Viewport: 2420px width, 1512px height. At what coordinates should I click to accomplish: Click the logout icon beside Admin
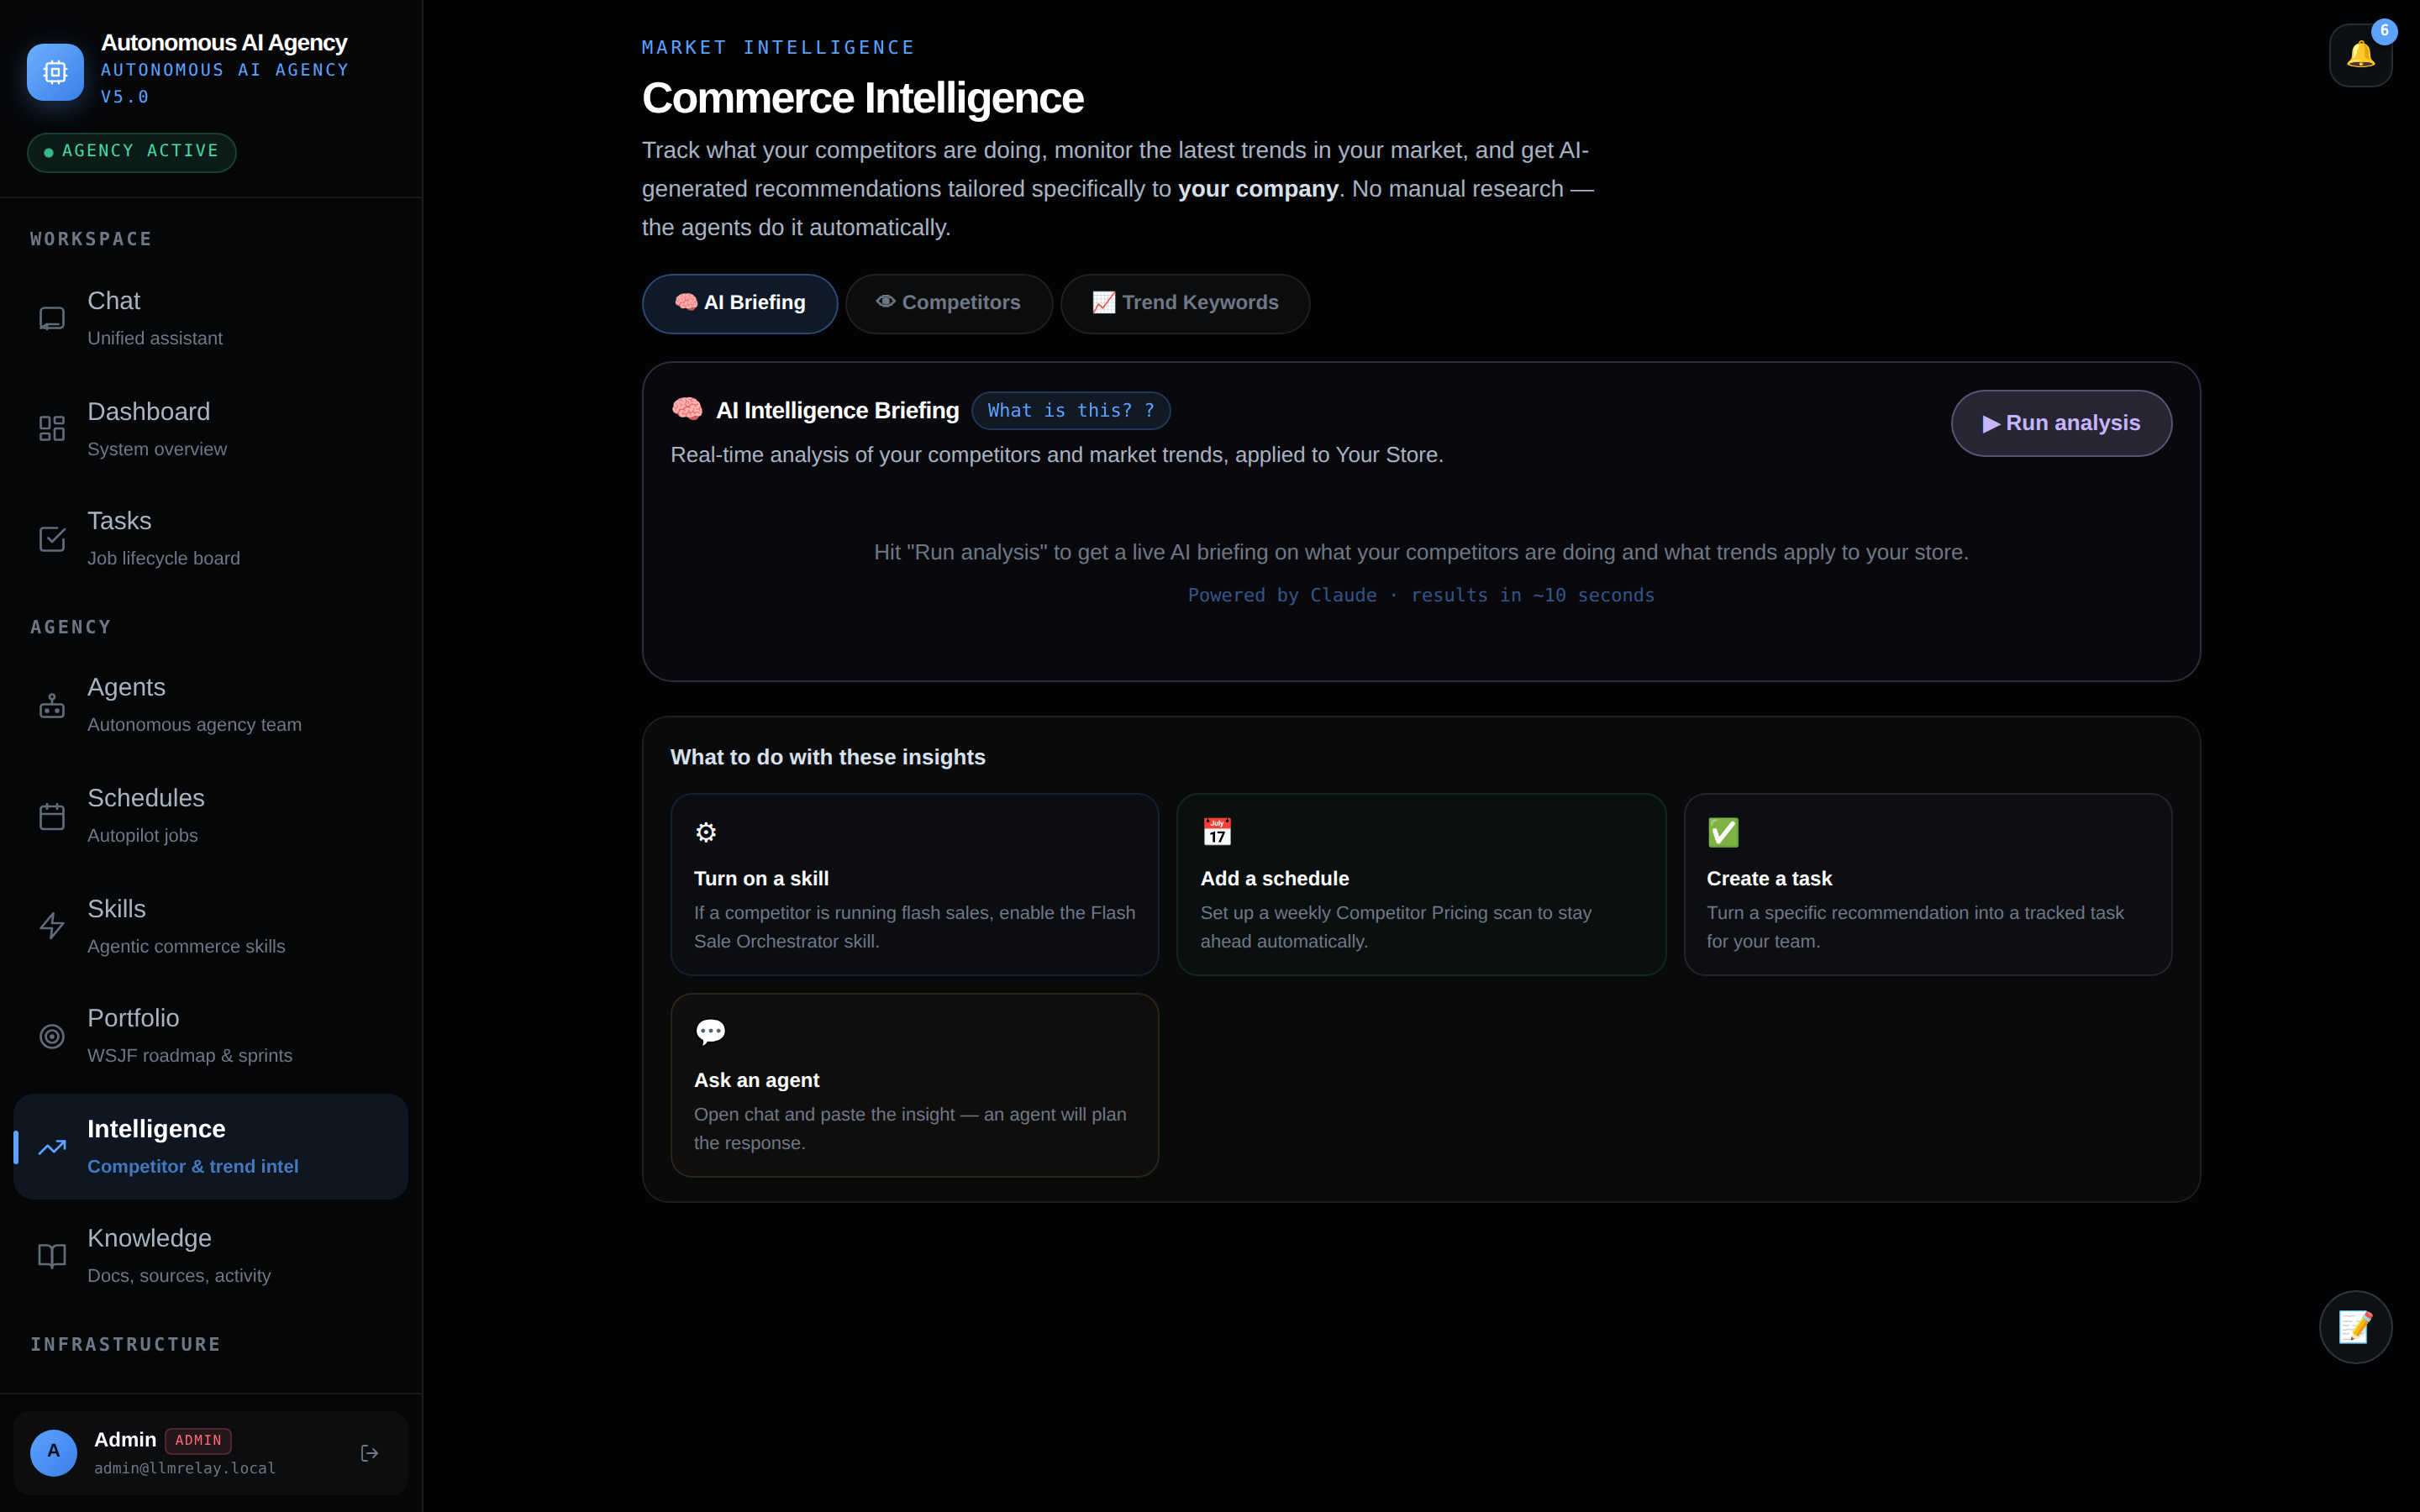pyautogui.click(x=369, y=1453)
